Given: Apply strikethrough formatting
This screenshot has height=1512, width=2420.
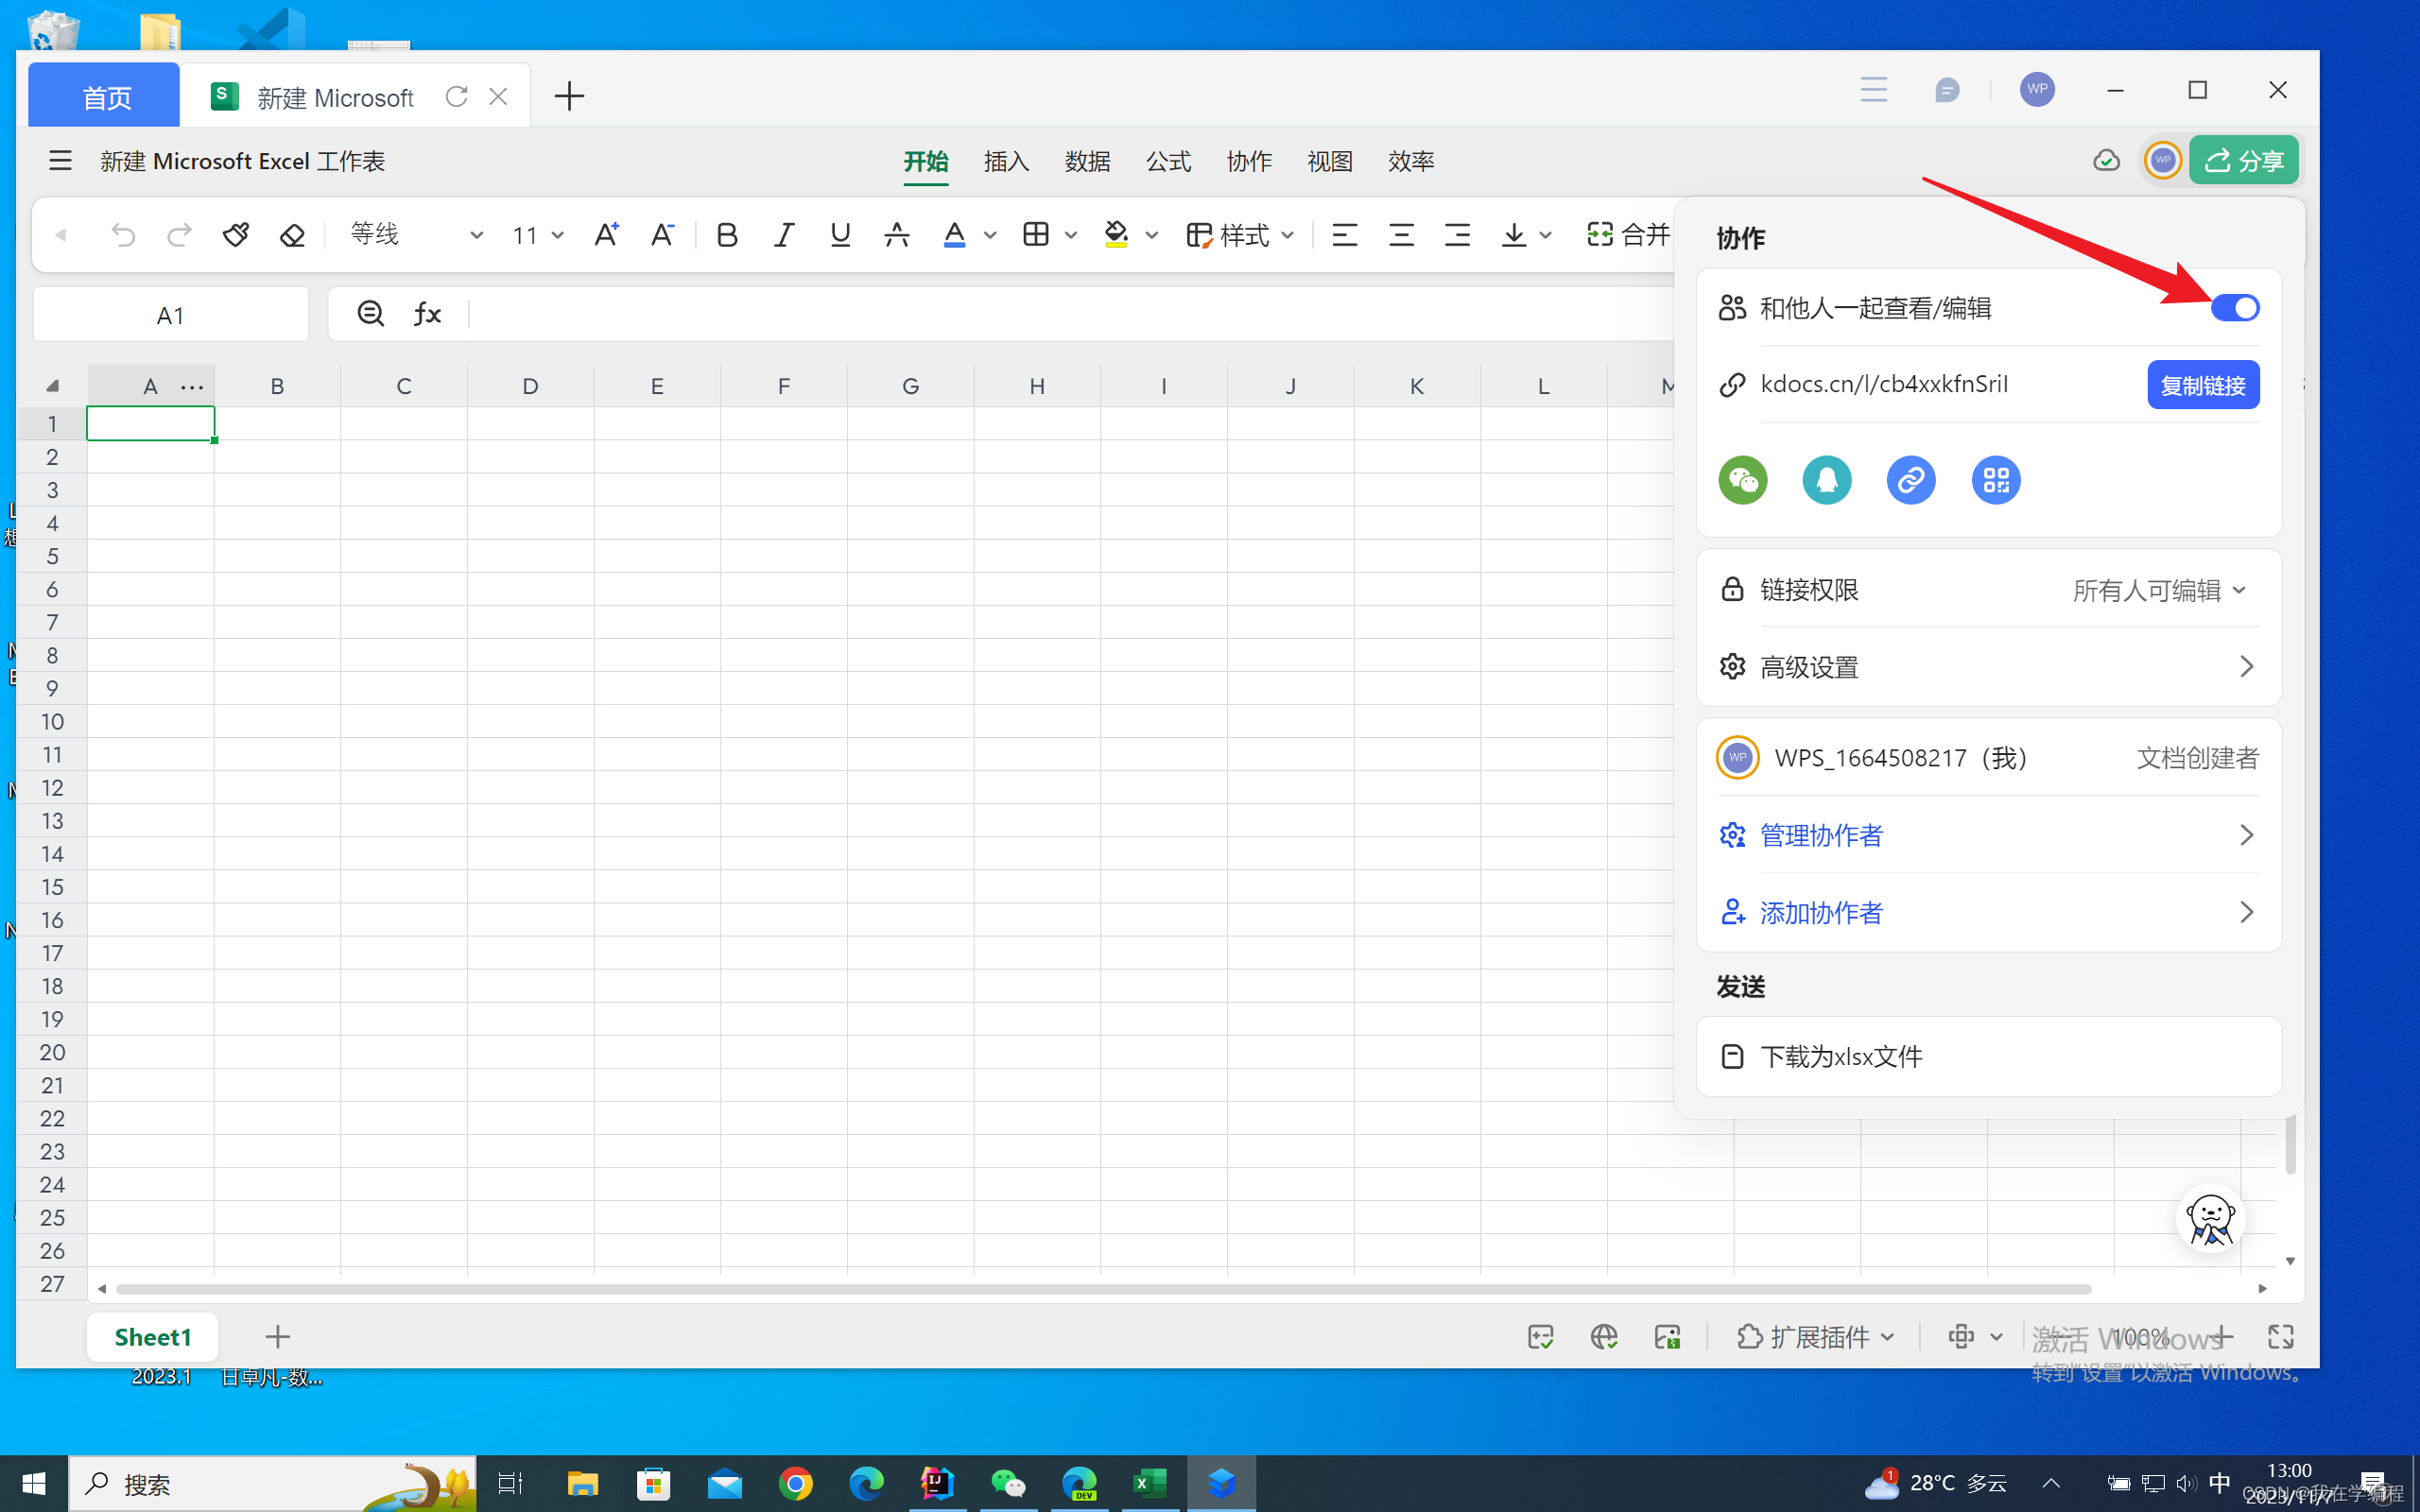Looking at the screenshot, I should pos(896,235).
